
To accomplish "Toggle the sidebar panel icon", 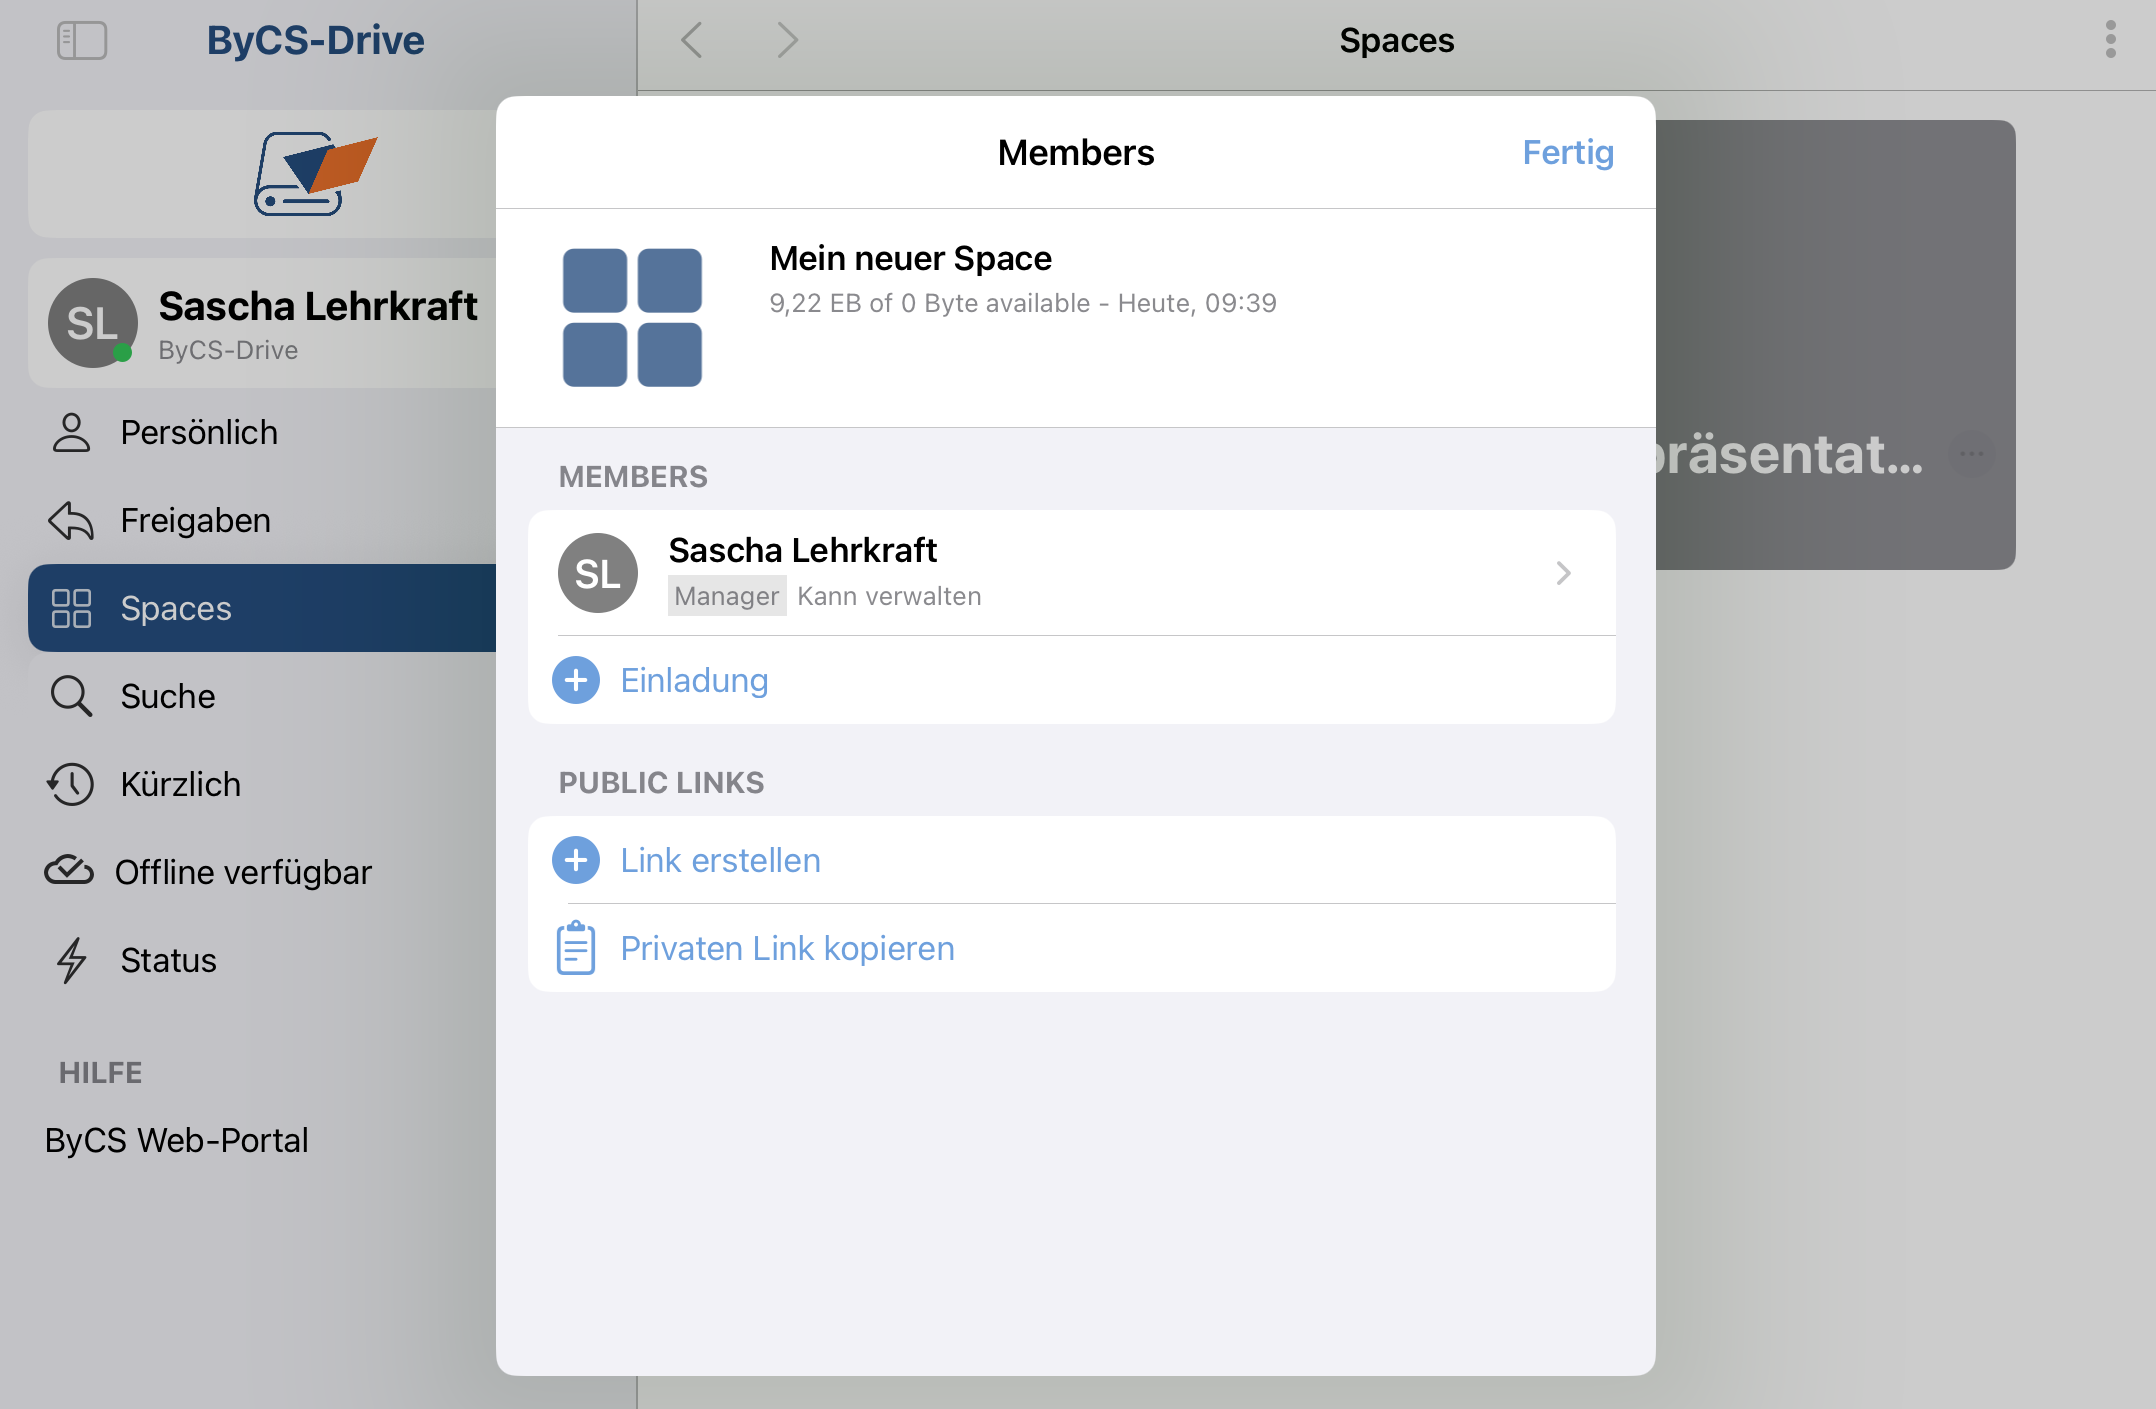I will click(82, 41).
